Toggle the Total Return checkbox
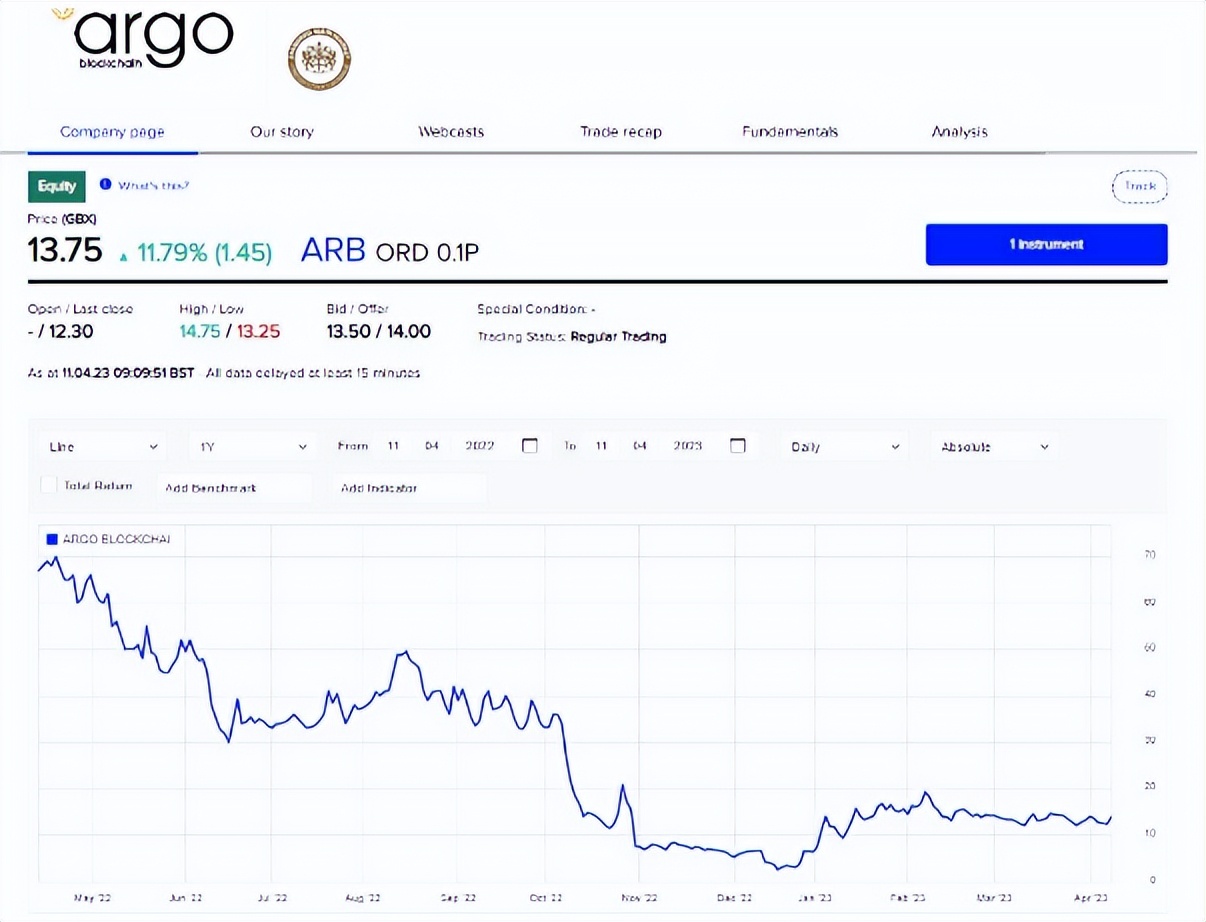Viewport: 1206px width, 922px height. (48, 486)
